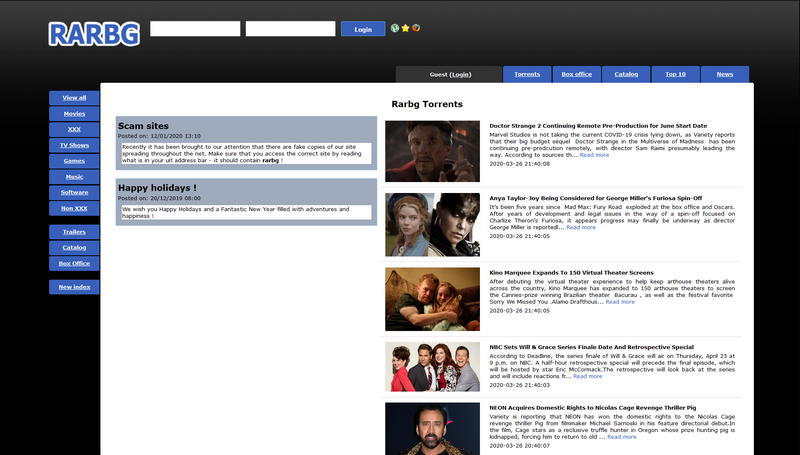Open the XXX sidebar category
This screenshot has width=800, height=455.
[x=74, y=130]
